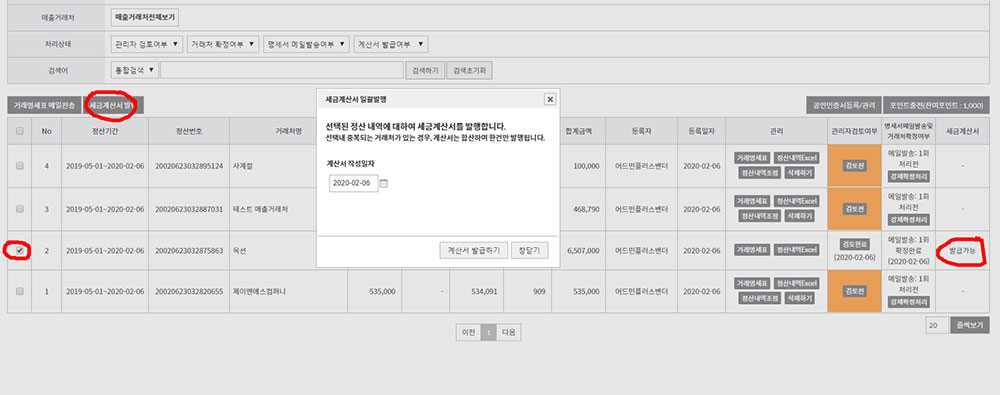Screen dimensions: 1000x395
Task: Close the 세금계산서 일괄발행 dialog with X
Action: pos(550,99)
